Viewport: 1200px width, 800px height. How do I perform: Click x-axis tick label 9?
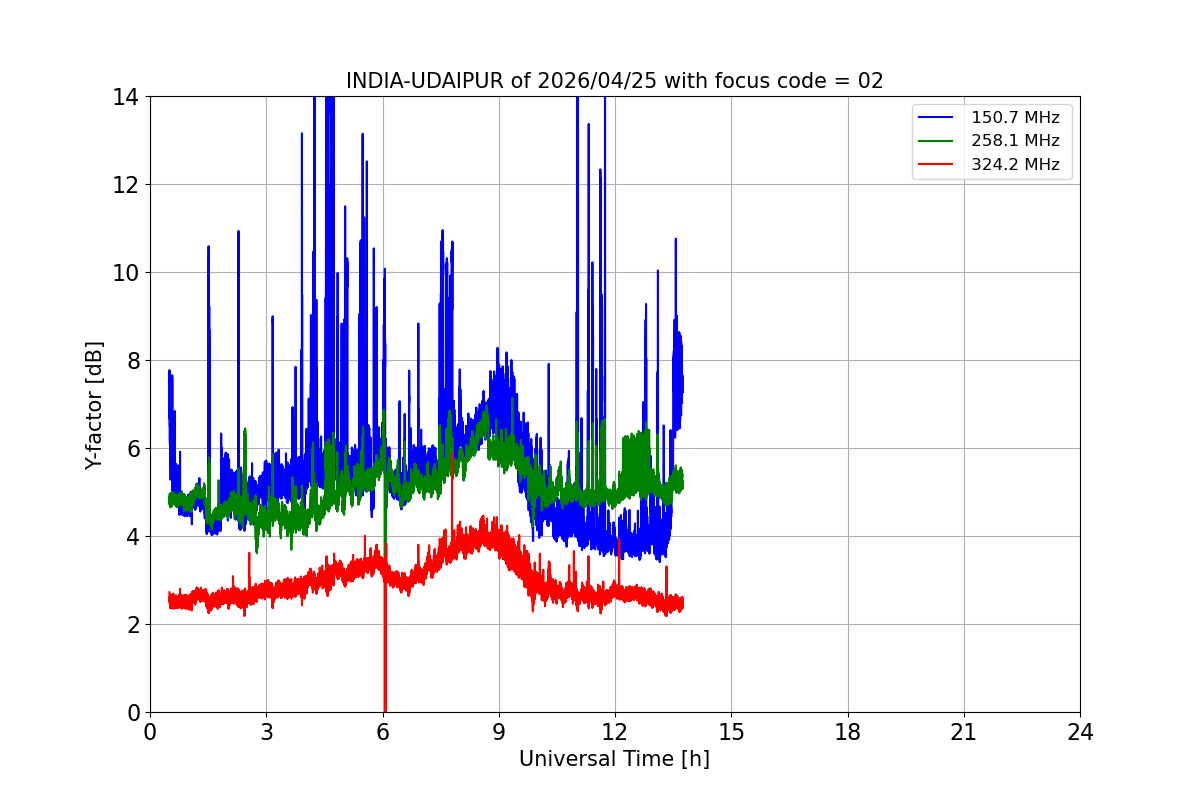point(499,732)
